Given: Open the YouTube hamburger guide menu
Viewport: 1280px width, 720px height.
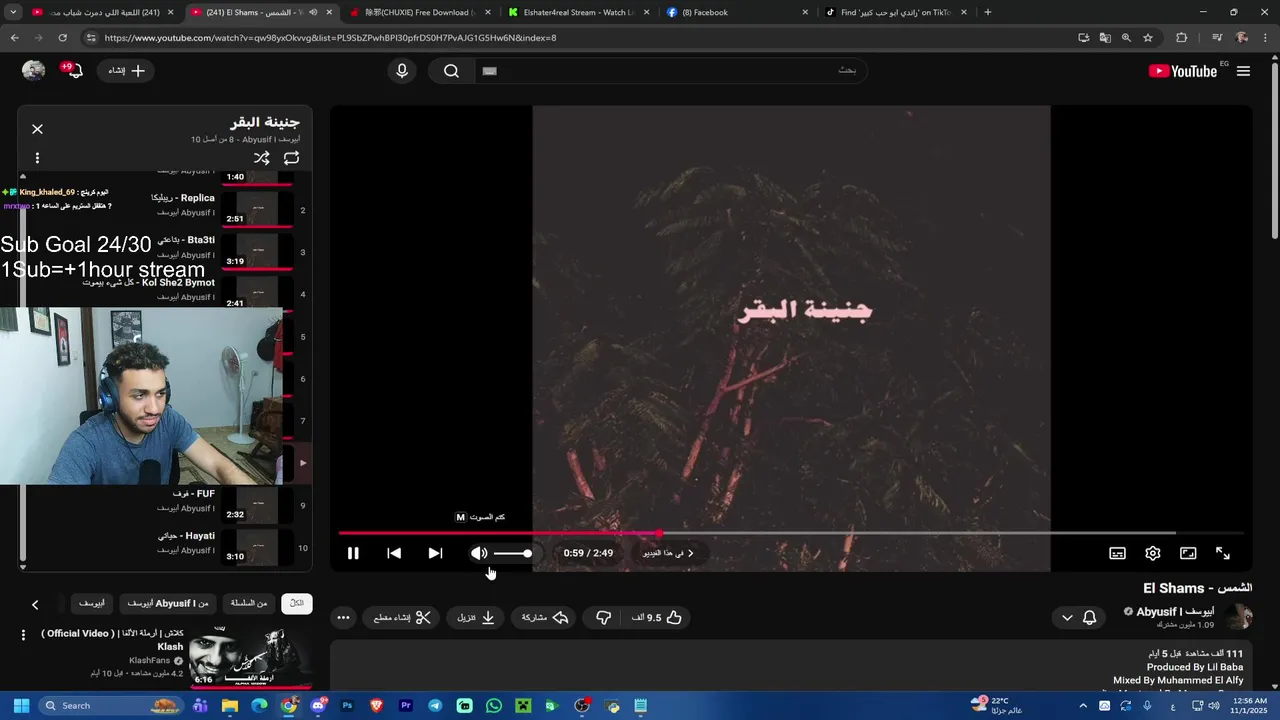Looking at the screenshot, I should pos(1243,71).
